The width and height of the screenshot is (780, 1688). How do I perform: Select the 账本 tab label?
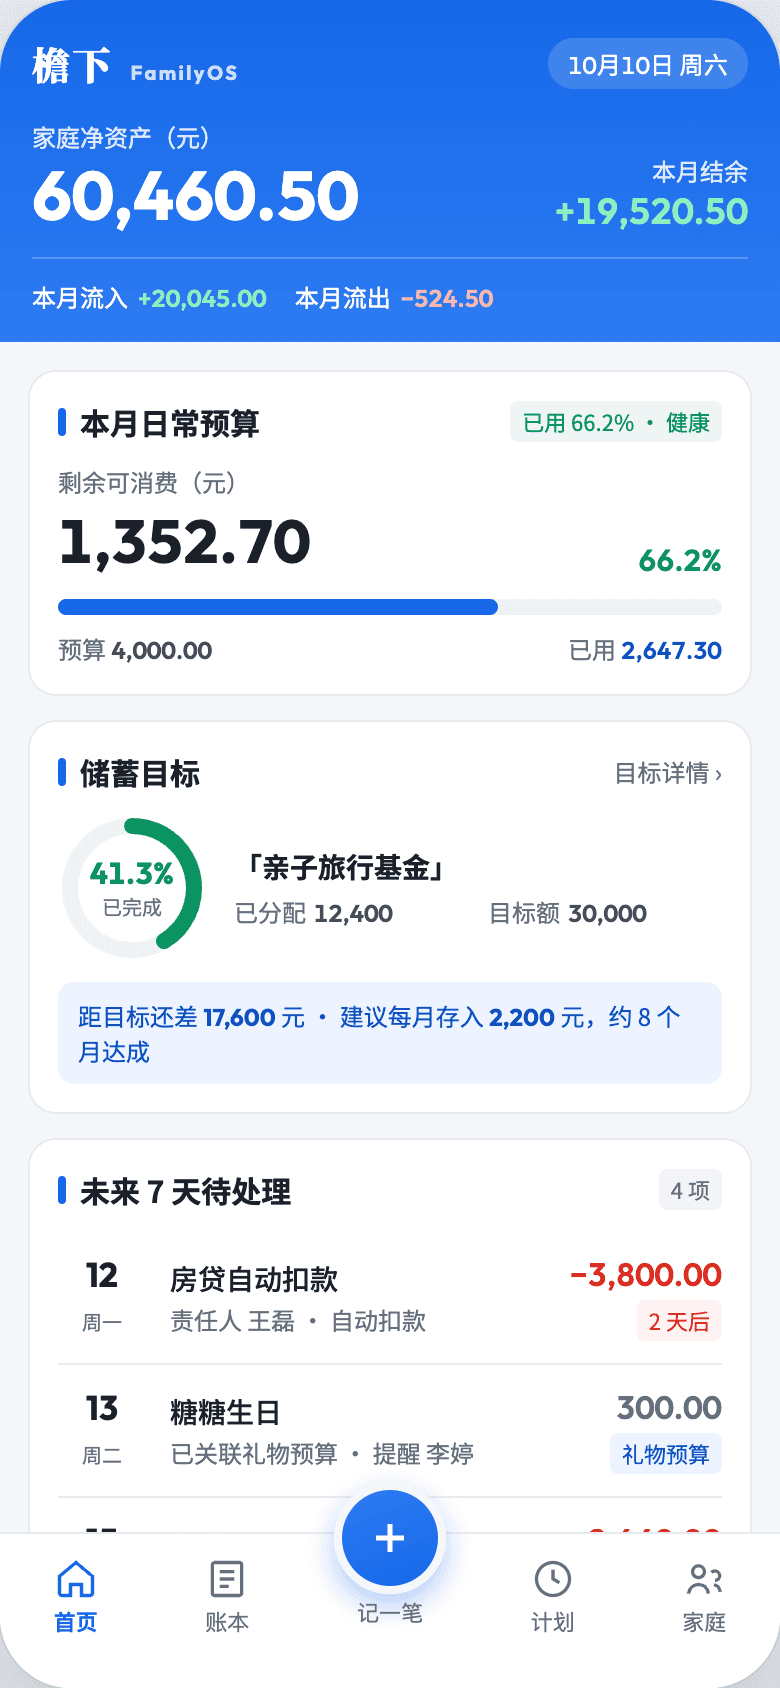[227, 1622]
